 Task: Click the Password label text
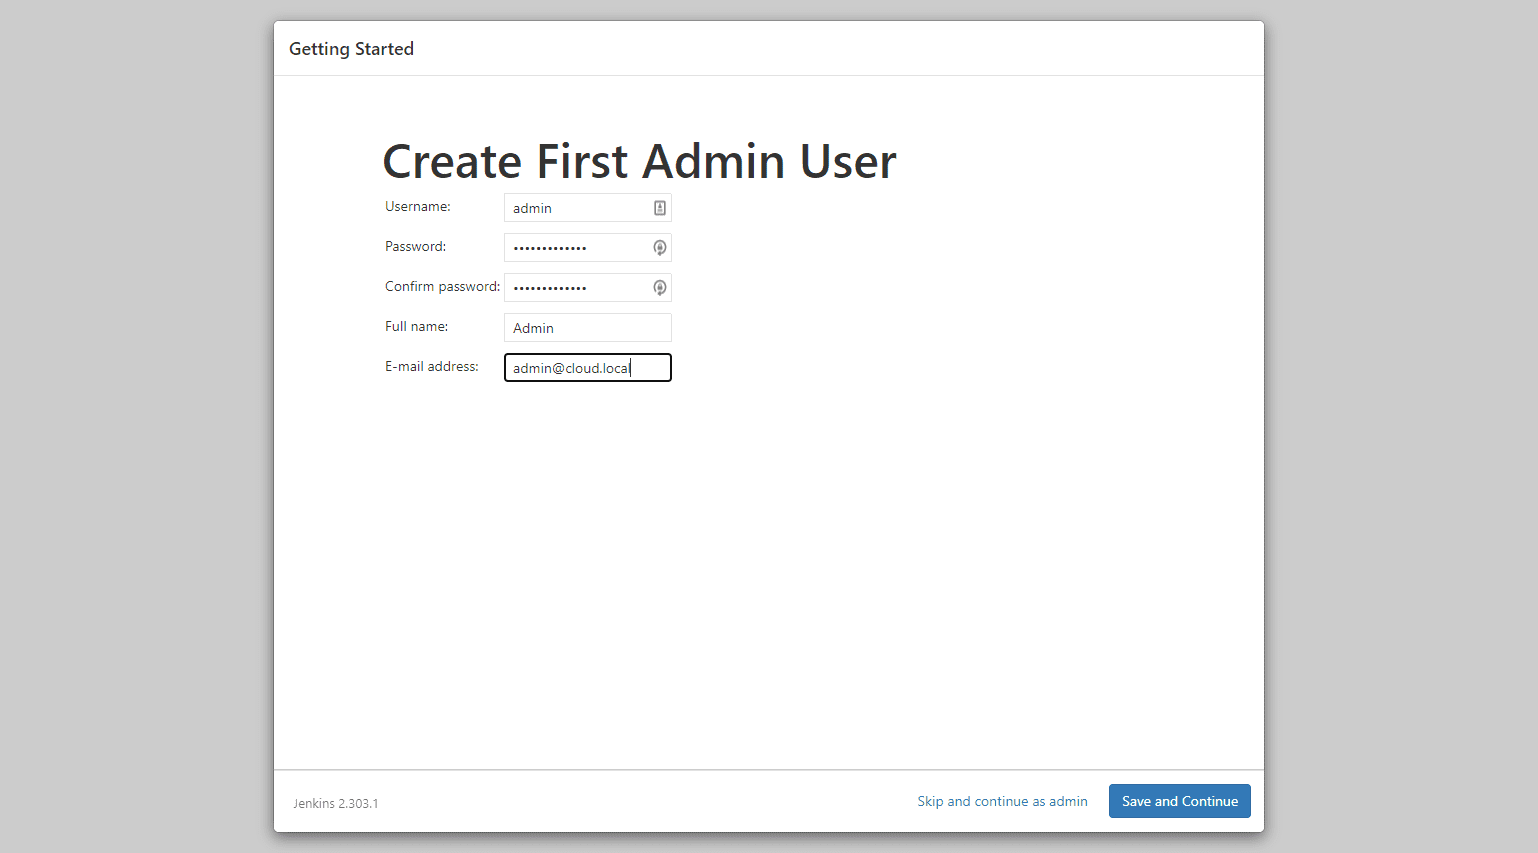415,246
